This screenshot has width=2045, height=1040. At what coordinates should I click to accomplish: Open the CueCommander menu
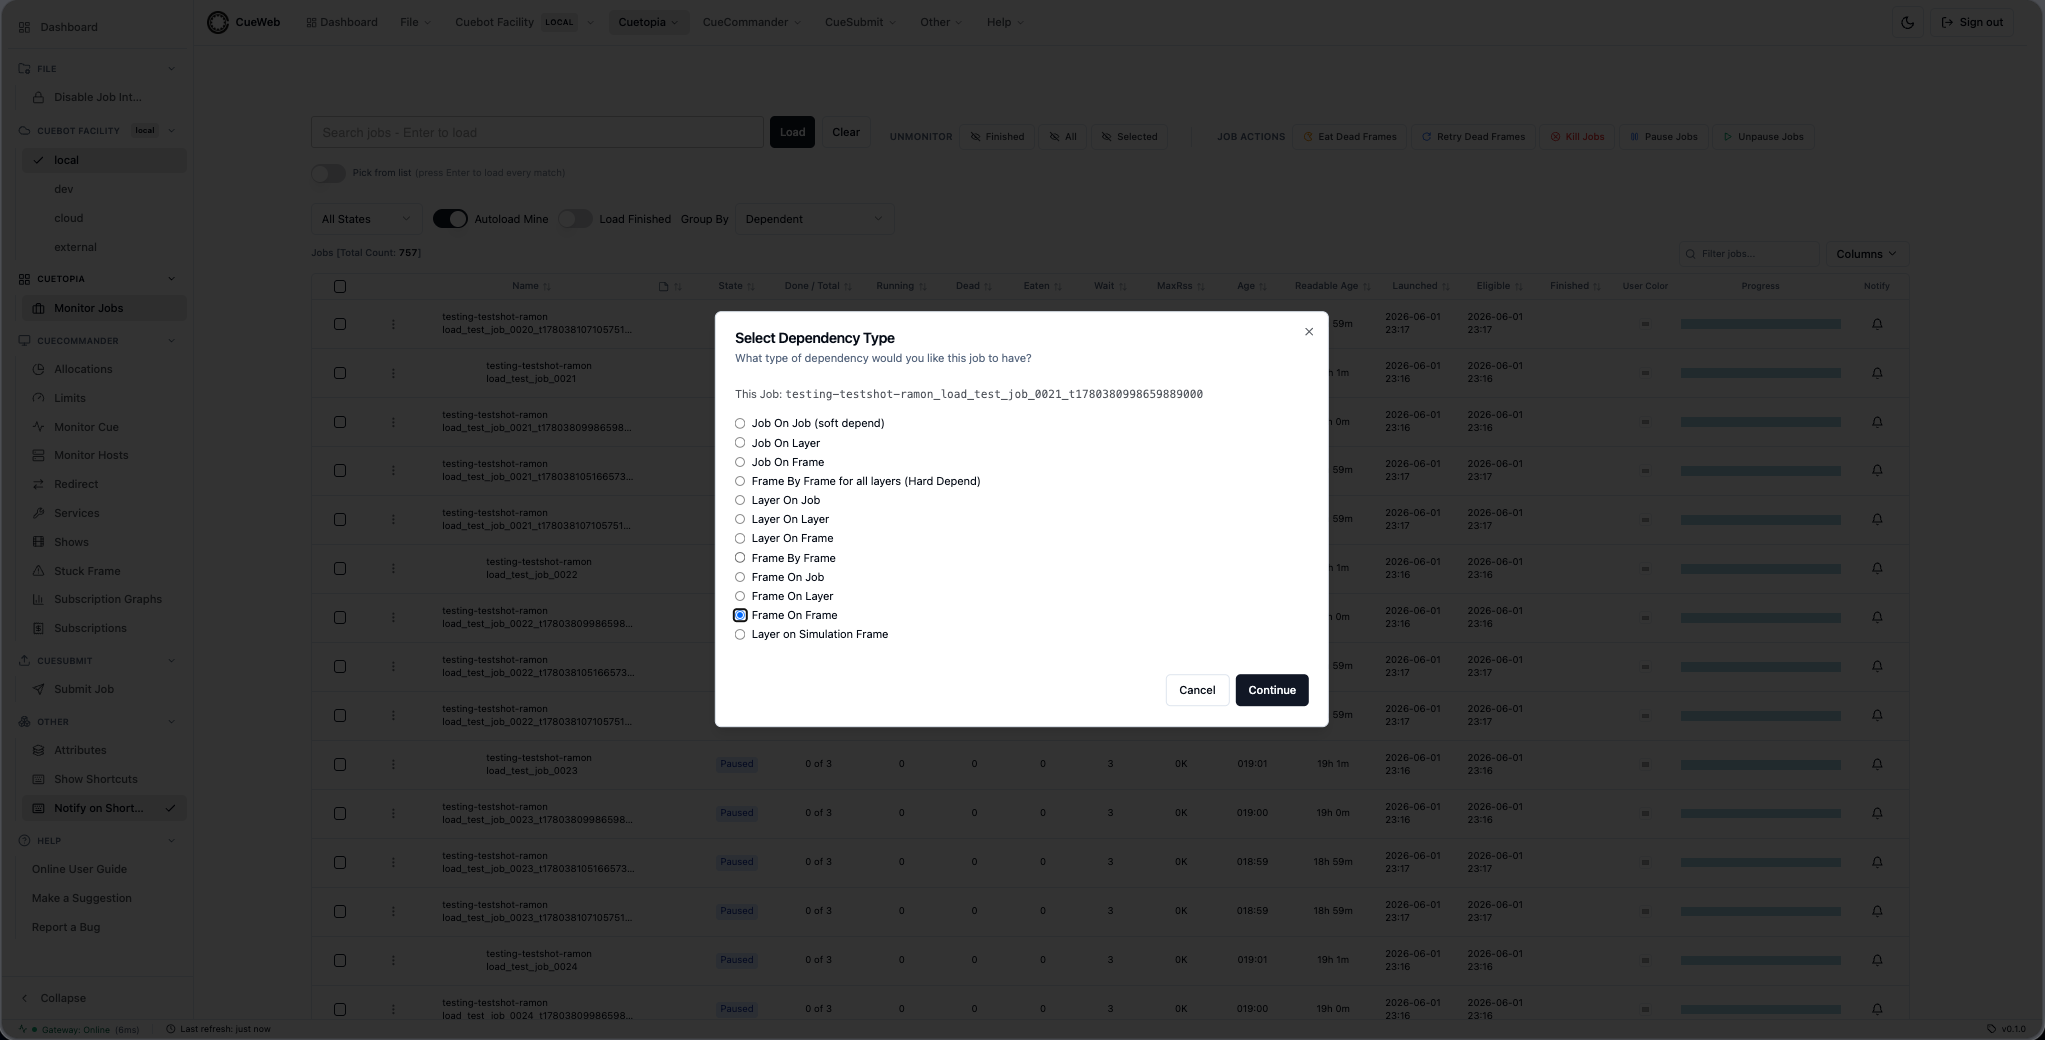click(x=752, y=22)
